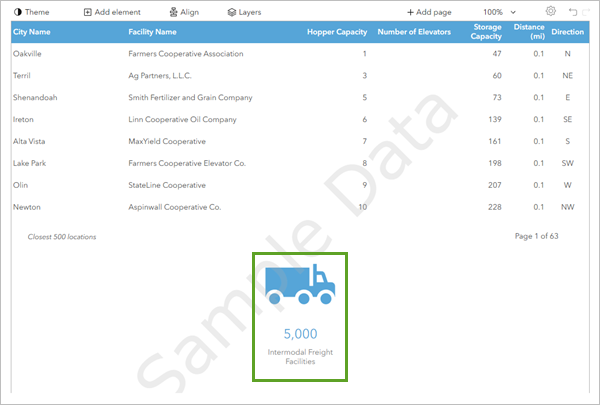
Task: Click the Facility Name column header
Action: (x=152, y=32)
